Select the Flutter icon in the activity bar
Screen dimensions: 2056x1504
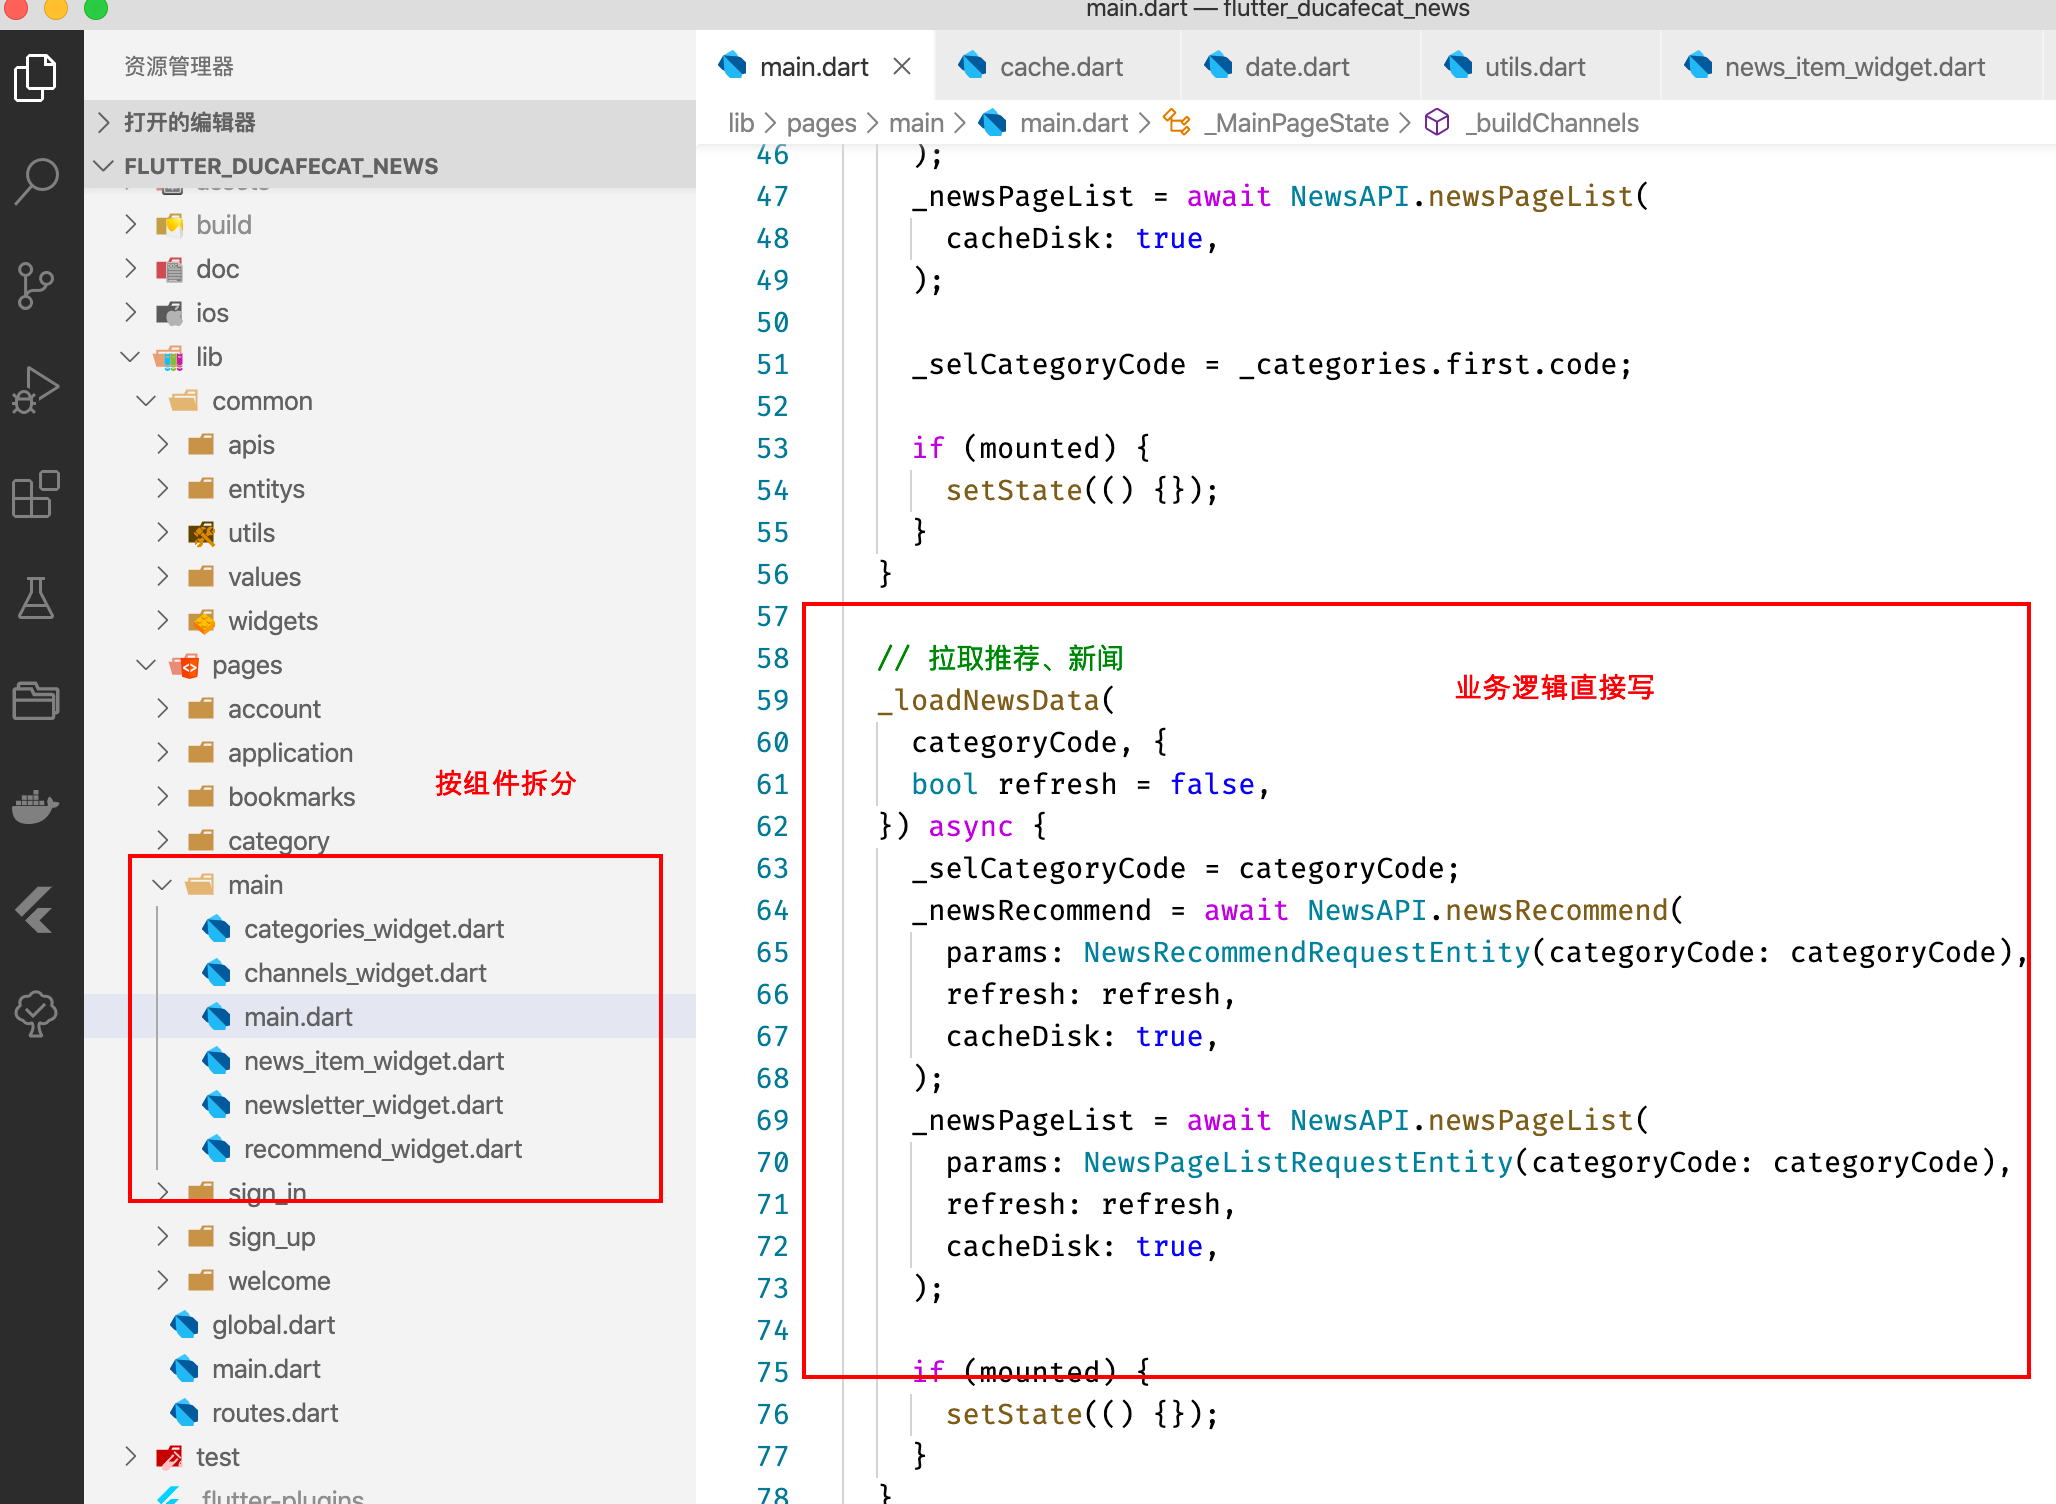click(36, 911)
